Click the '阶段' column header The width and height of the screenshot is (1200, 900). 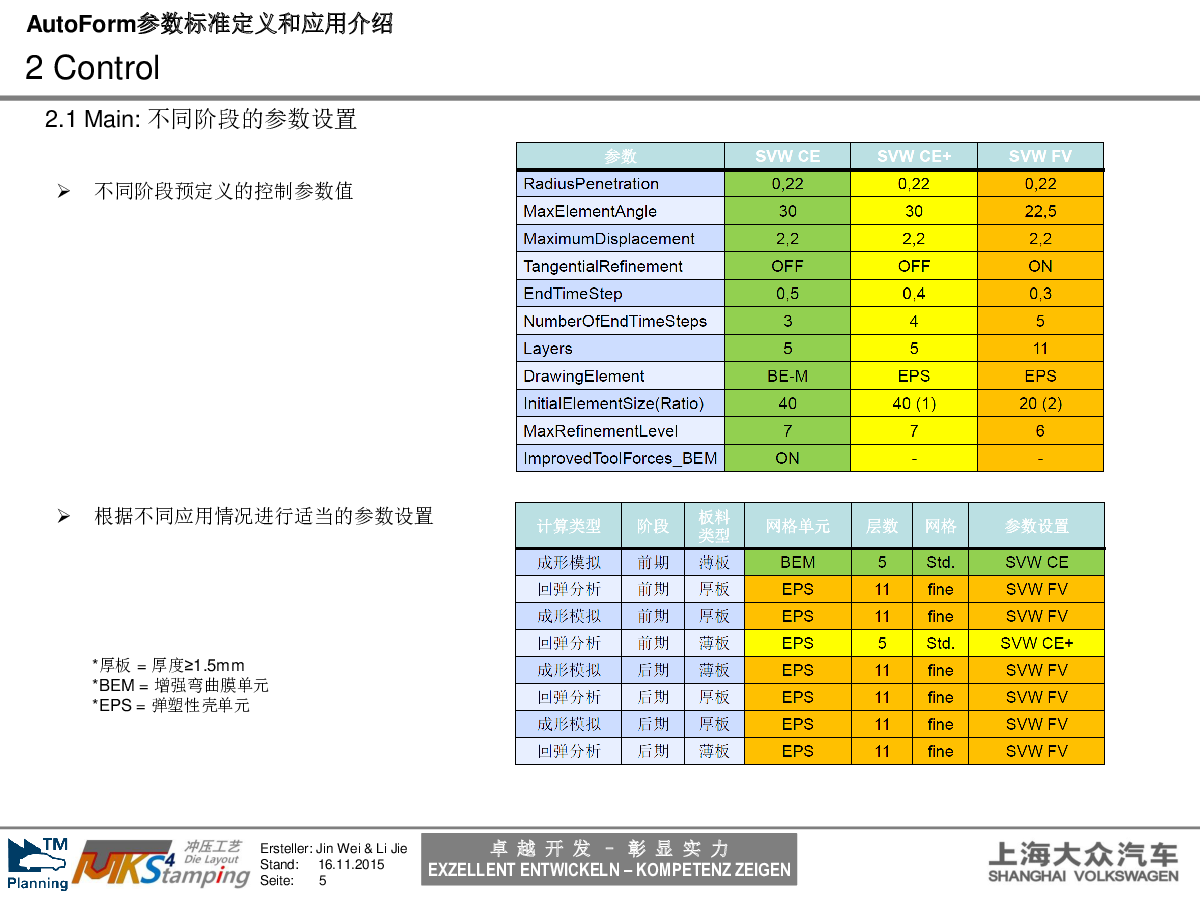tap(653, 526)
